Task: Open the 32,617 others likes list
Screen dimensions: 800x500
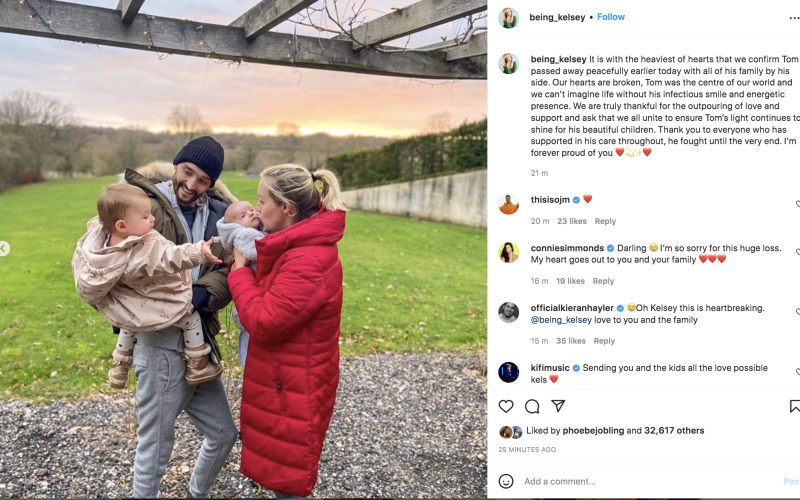Action: (x=674, y=431)
